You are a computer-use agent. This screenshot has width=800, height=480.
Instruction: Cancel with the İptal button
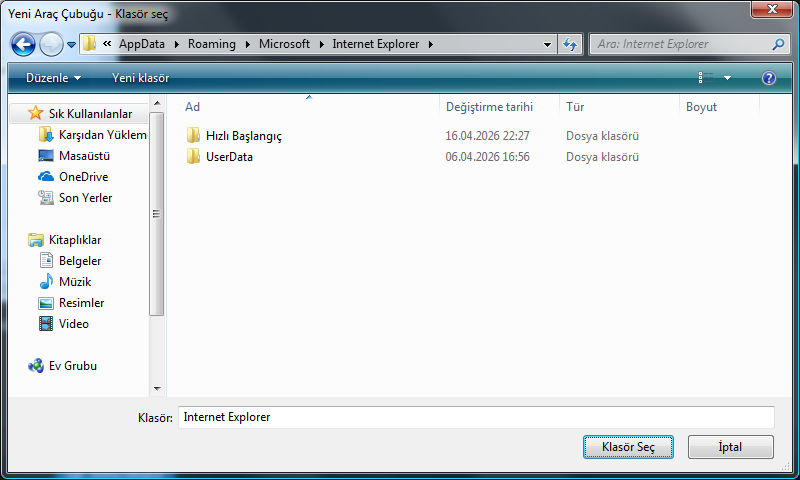click(730, 447)
